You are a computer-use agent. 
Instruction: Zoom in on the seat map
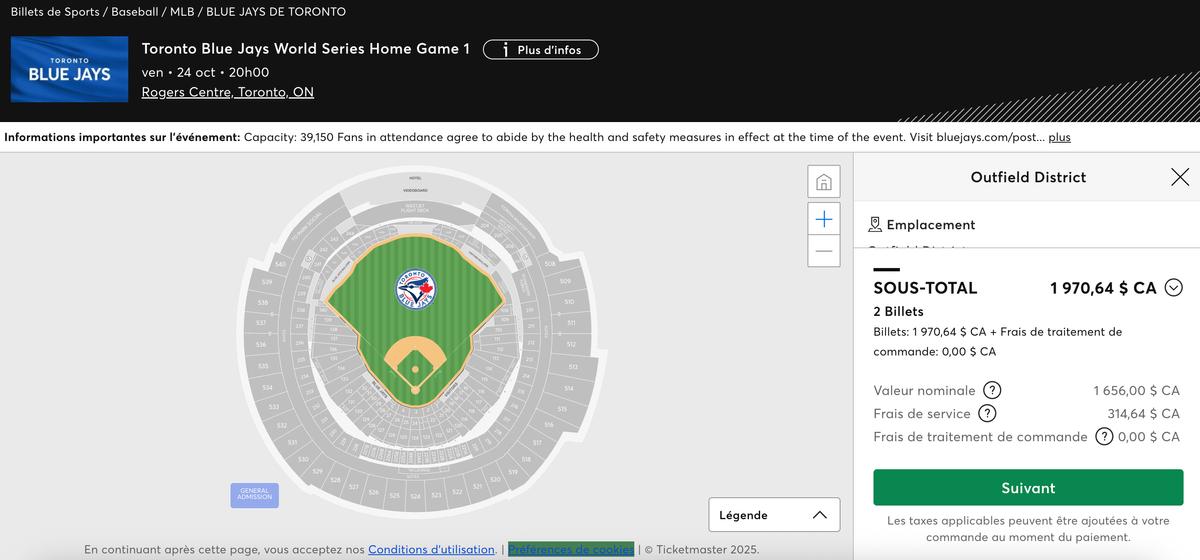pyautogui.click(x=823, y=219)
